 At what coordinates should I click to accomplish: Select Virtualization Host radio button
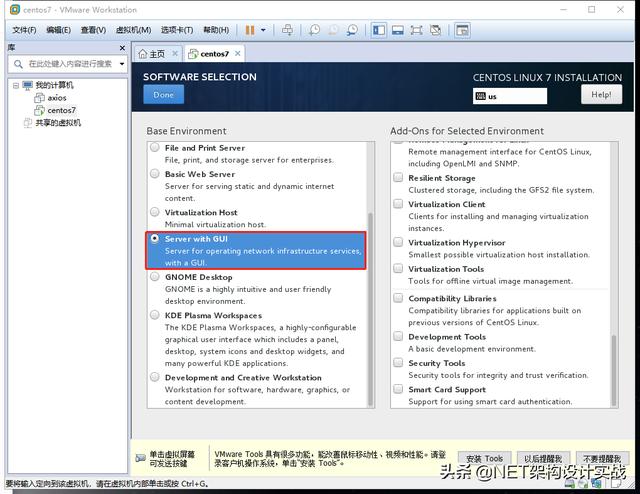[155, 212]
